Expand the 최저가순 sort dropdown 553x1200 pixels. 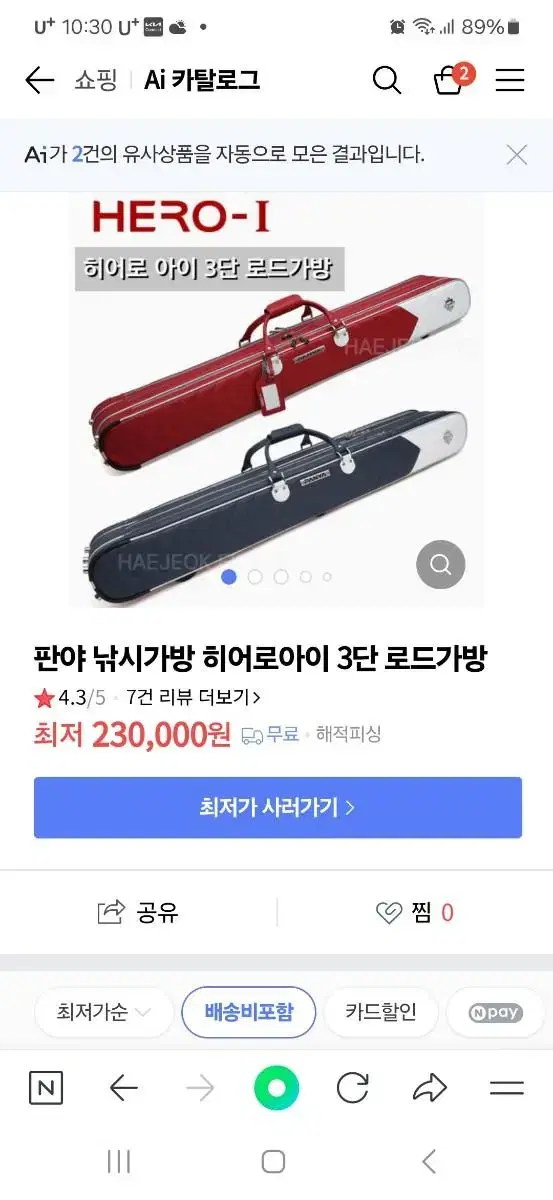[104, 1012]
